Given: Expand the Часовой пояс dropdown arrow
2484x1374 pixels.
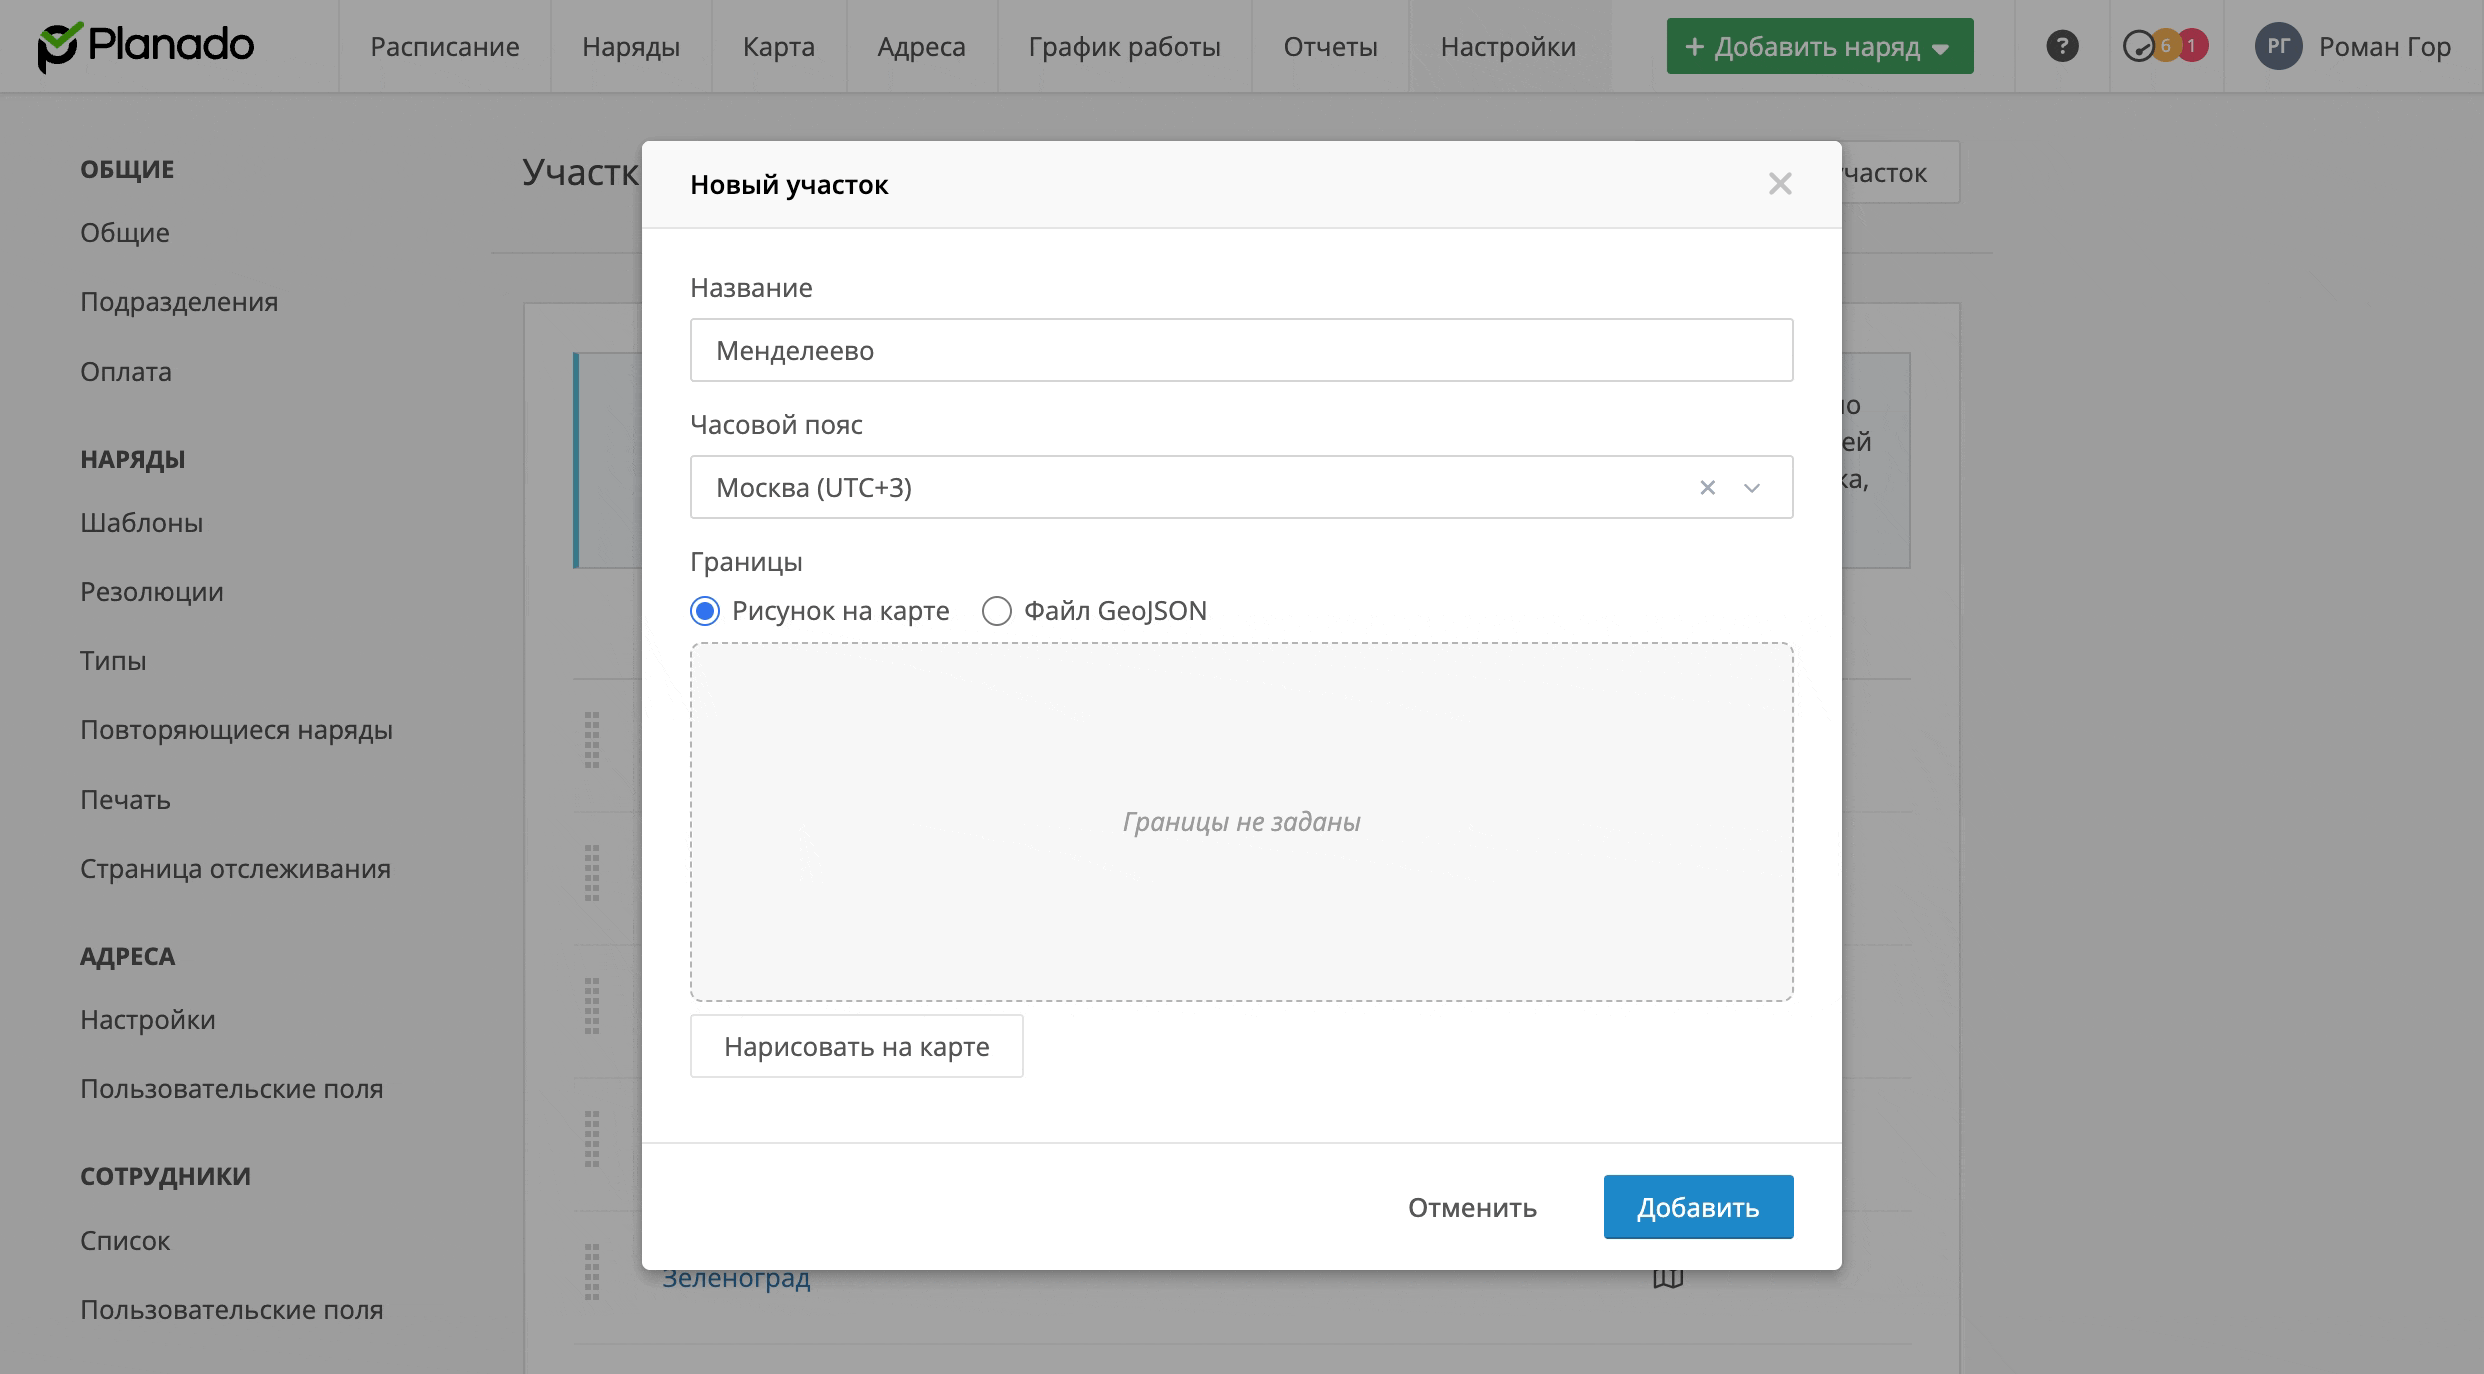Looking at the screenshot, I should click(x=1752, y=488).
